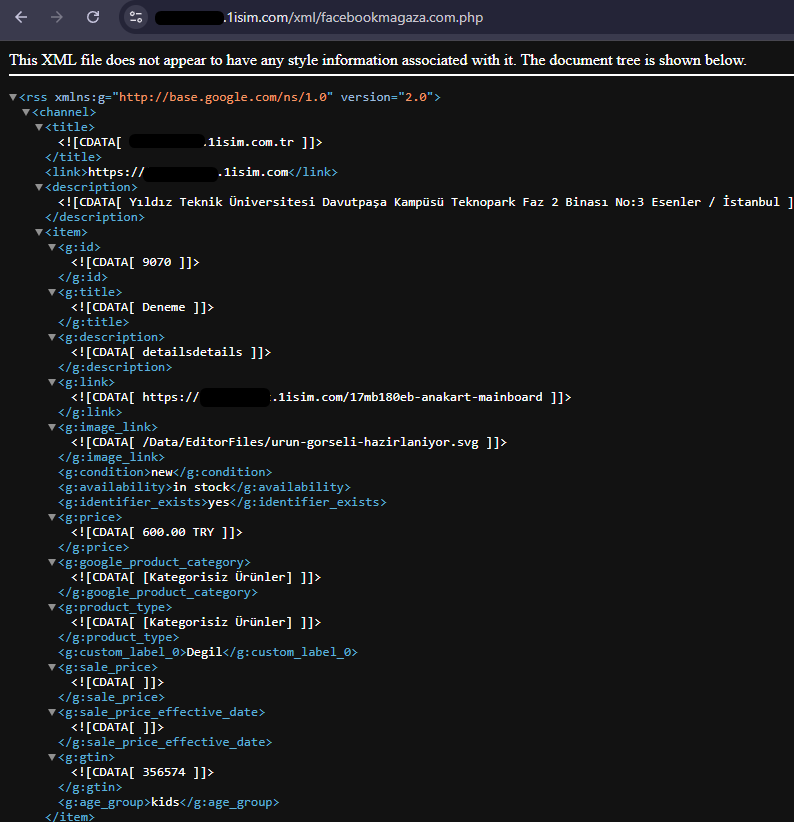
Task: Click the address bar URL
Action: pos(319,18)
